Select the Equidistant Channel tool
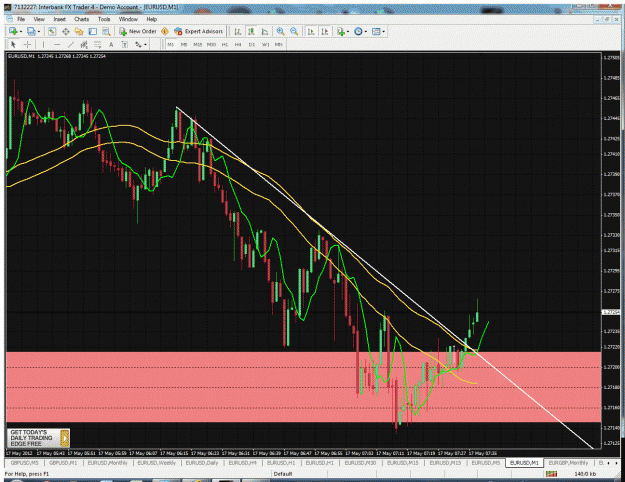The image size is (625, 482). point(84,45)
